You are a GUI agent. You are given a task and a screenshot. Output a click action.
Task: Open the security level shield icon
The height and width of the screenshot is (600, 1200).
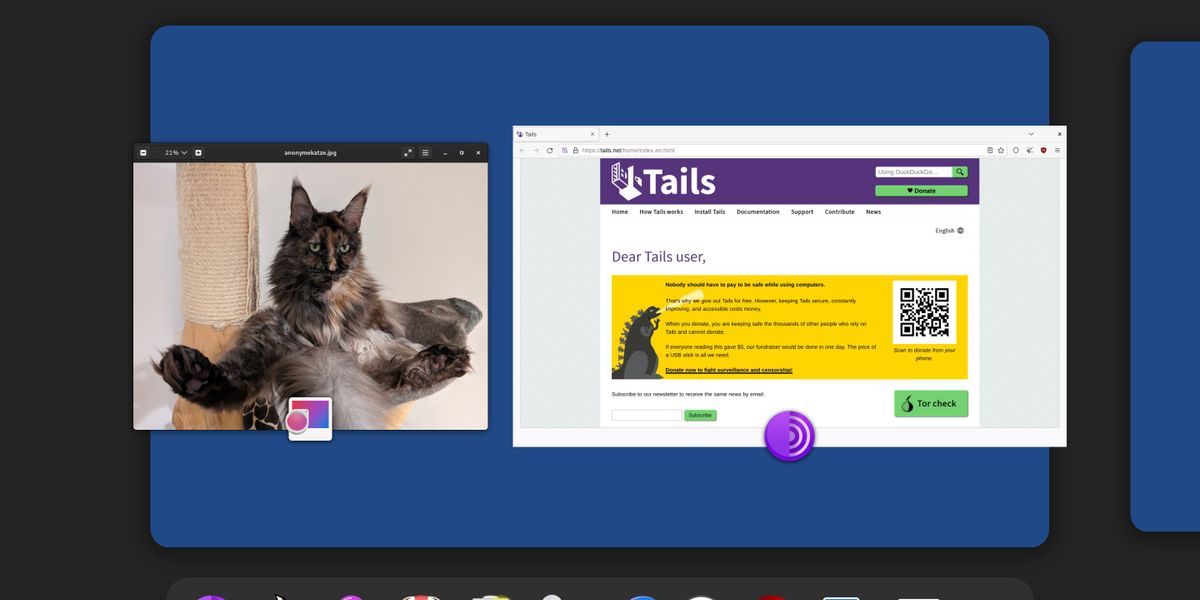[1043, 150]
